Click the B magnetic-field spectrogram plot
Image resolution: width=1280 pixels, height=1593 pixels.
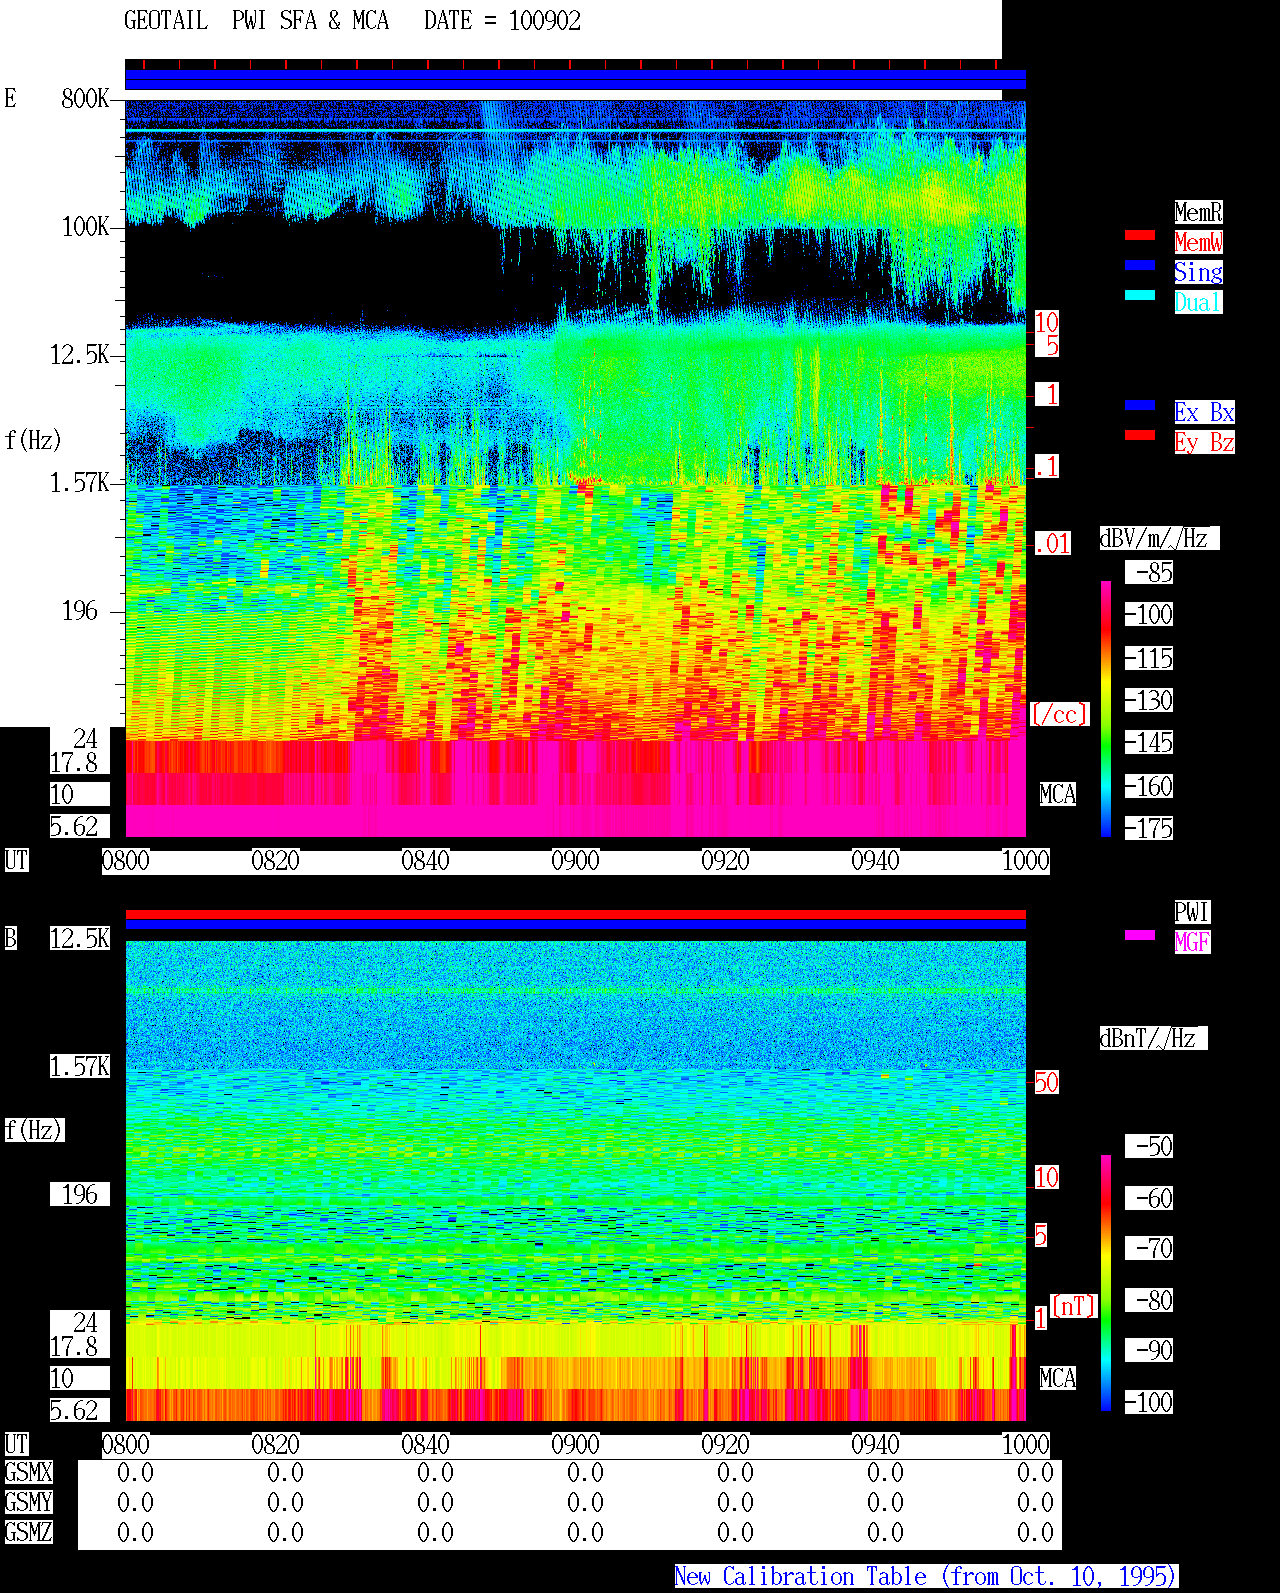click(575, 1180)
